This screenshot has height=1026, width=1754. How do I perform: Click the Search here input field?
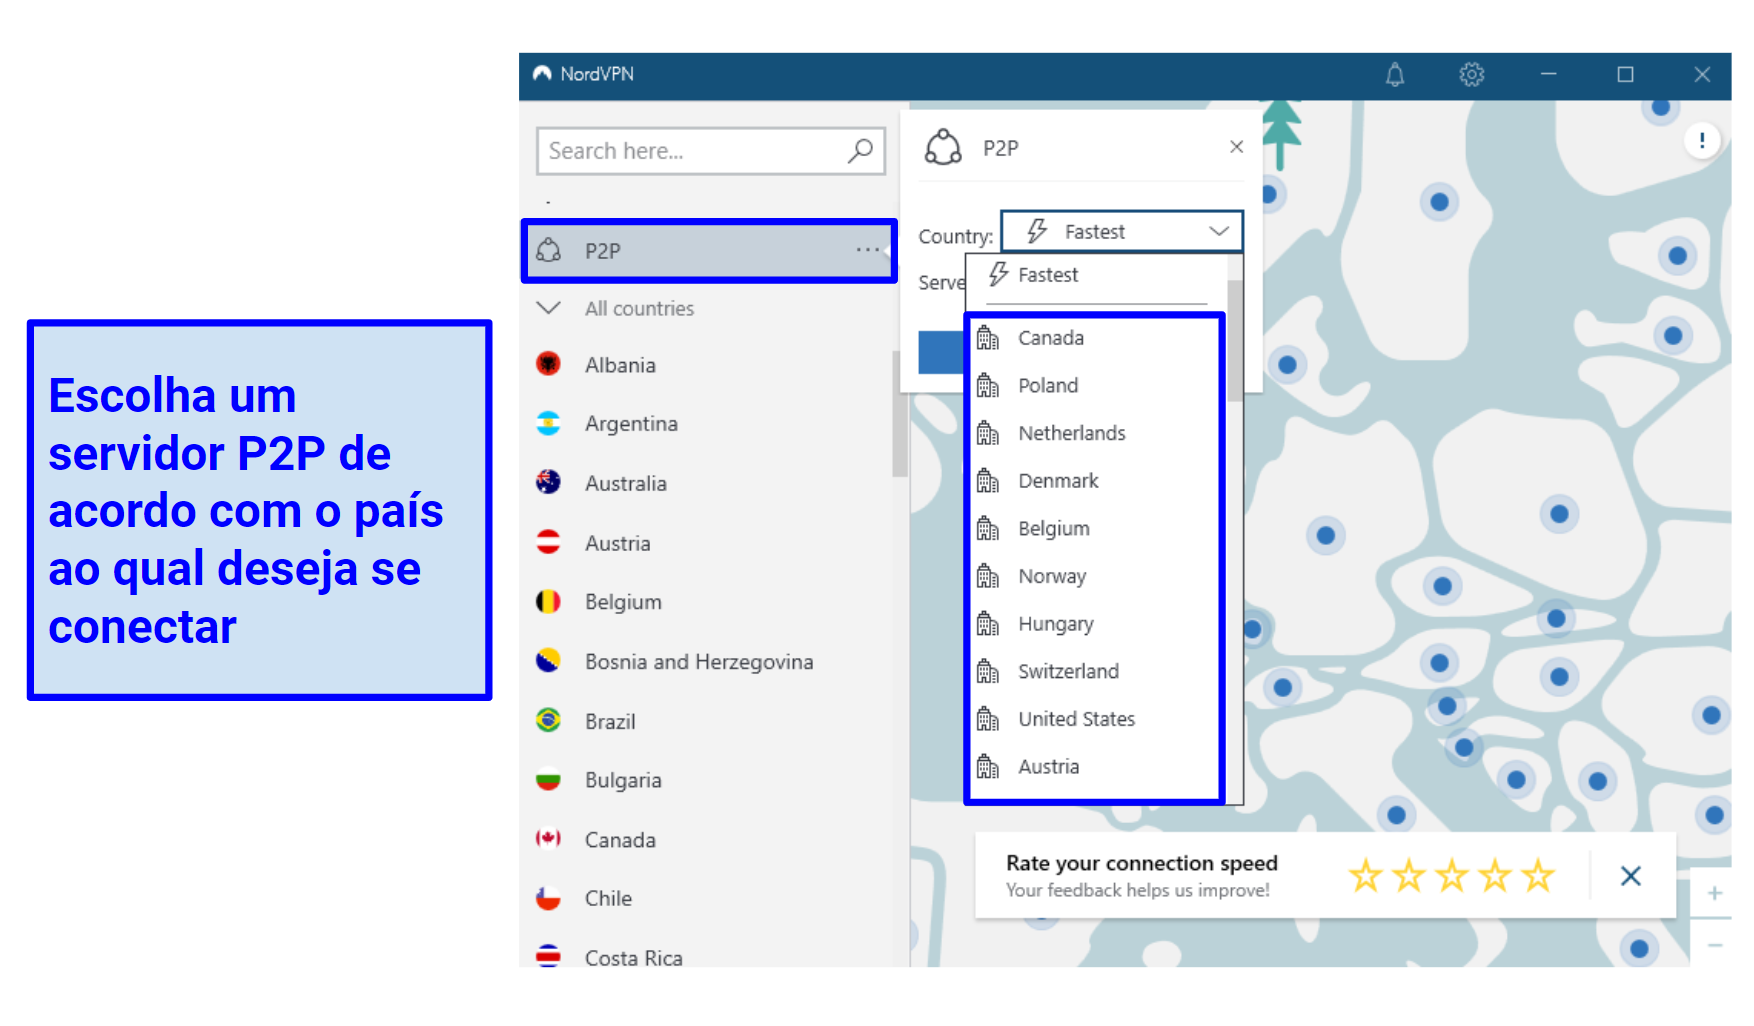point(711,151)
